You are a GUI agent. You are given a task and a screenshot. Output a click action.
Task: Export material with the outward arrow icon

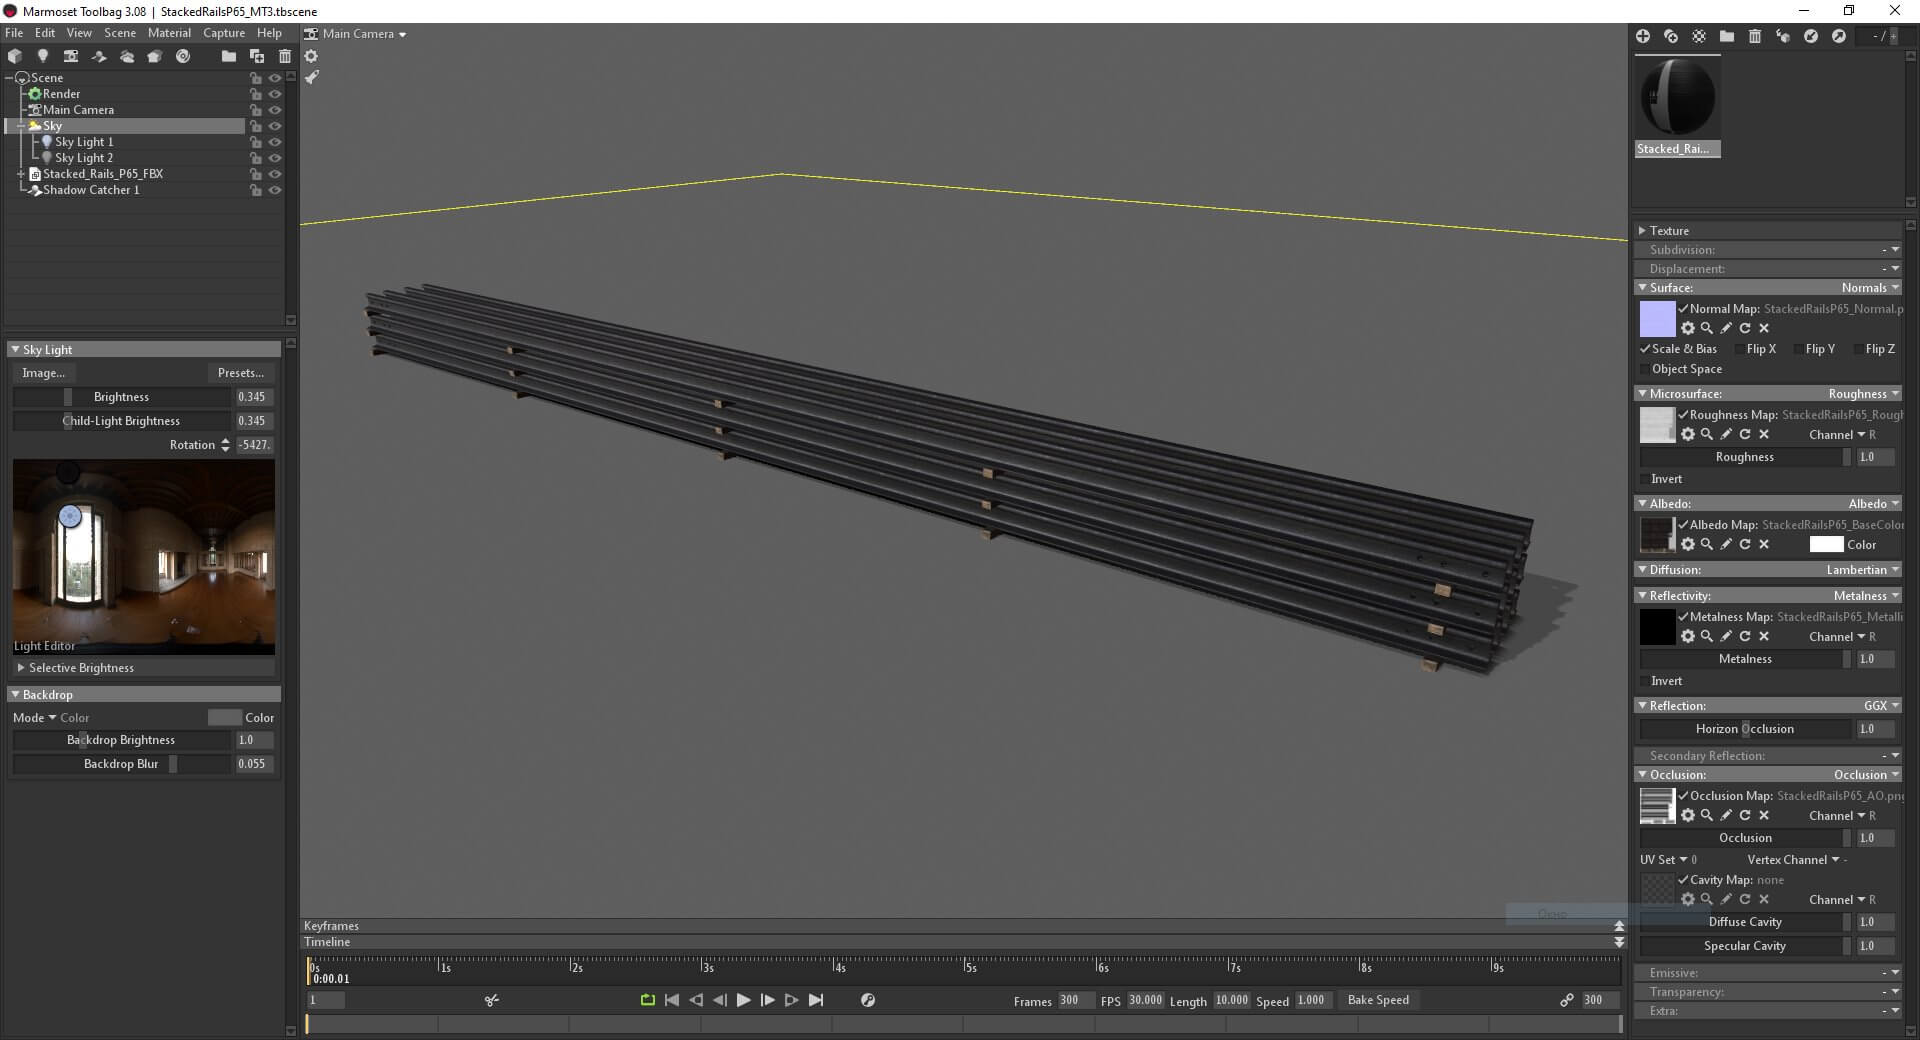pyautogui.click(x=1839, y=36)
